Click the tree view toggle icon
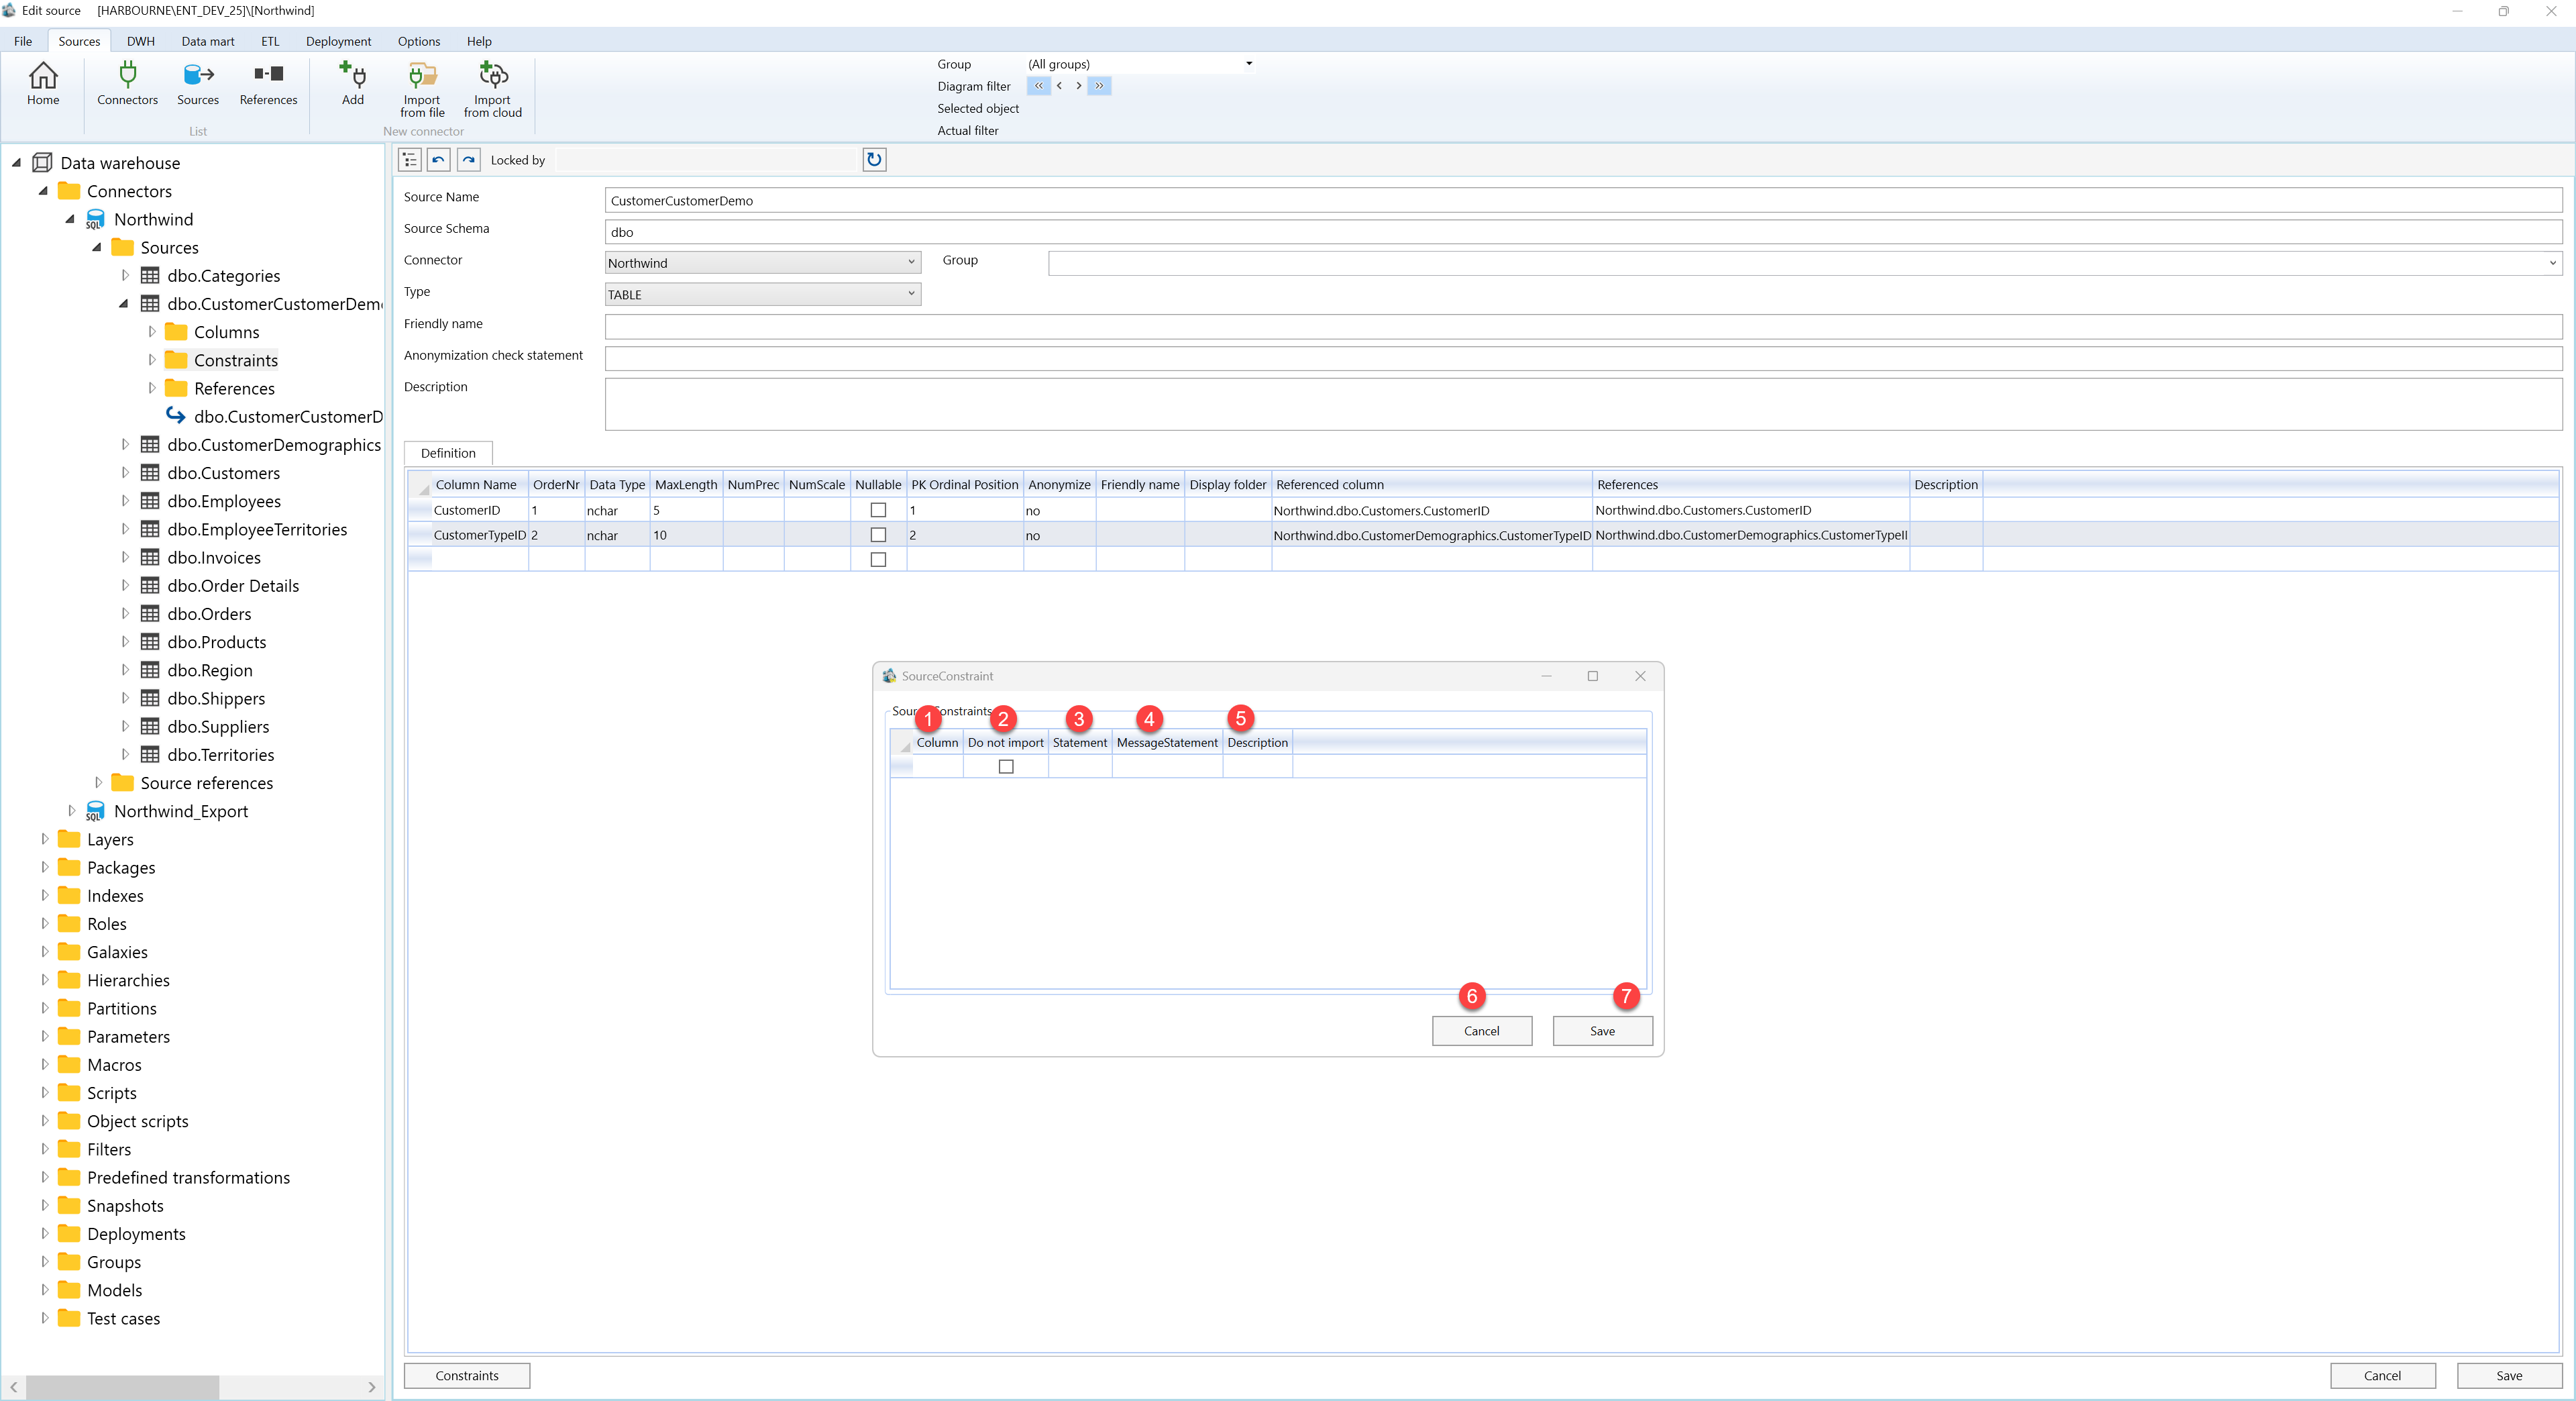 point(409,160)
